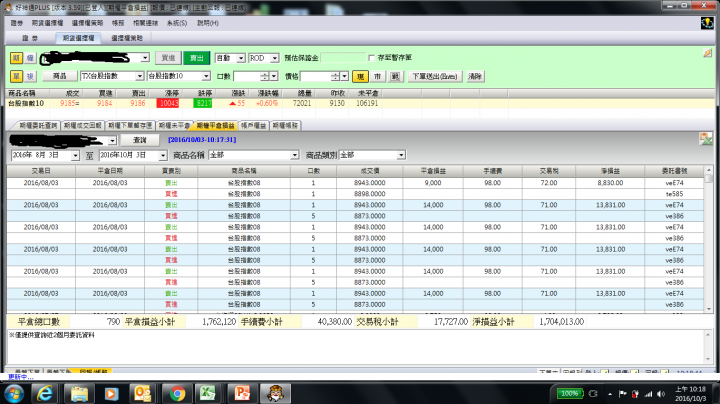Click the 價格 price spinner arrows
The height and width of the screenshot is (404, 720).
click(x=336, y=76)
